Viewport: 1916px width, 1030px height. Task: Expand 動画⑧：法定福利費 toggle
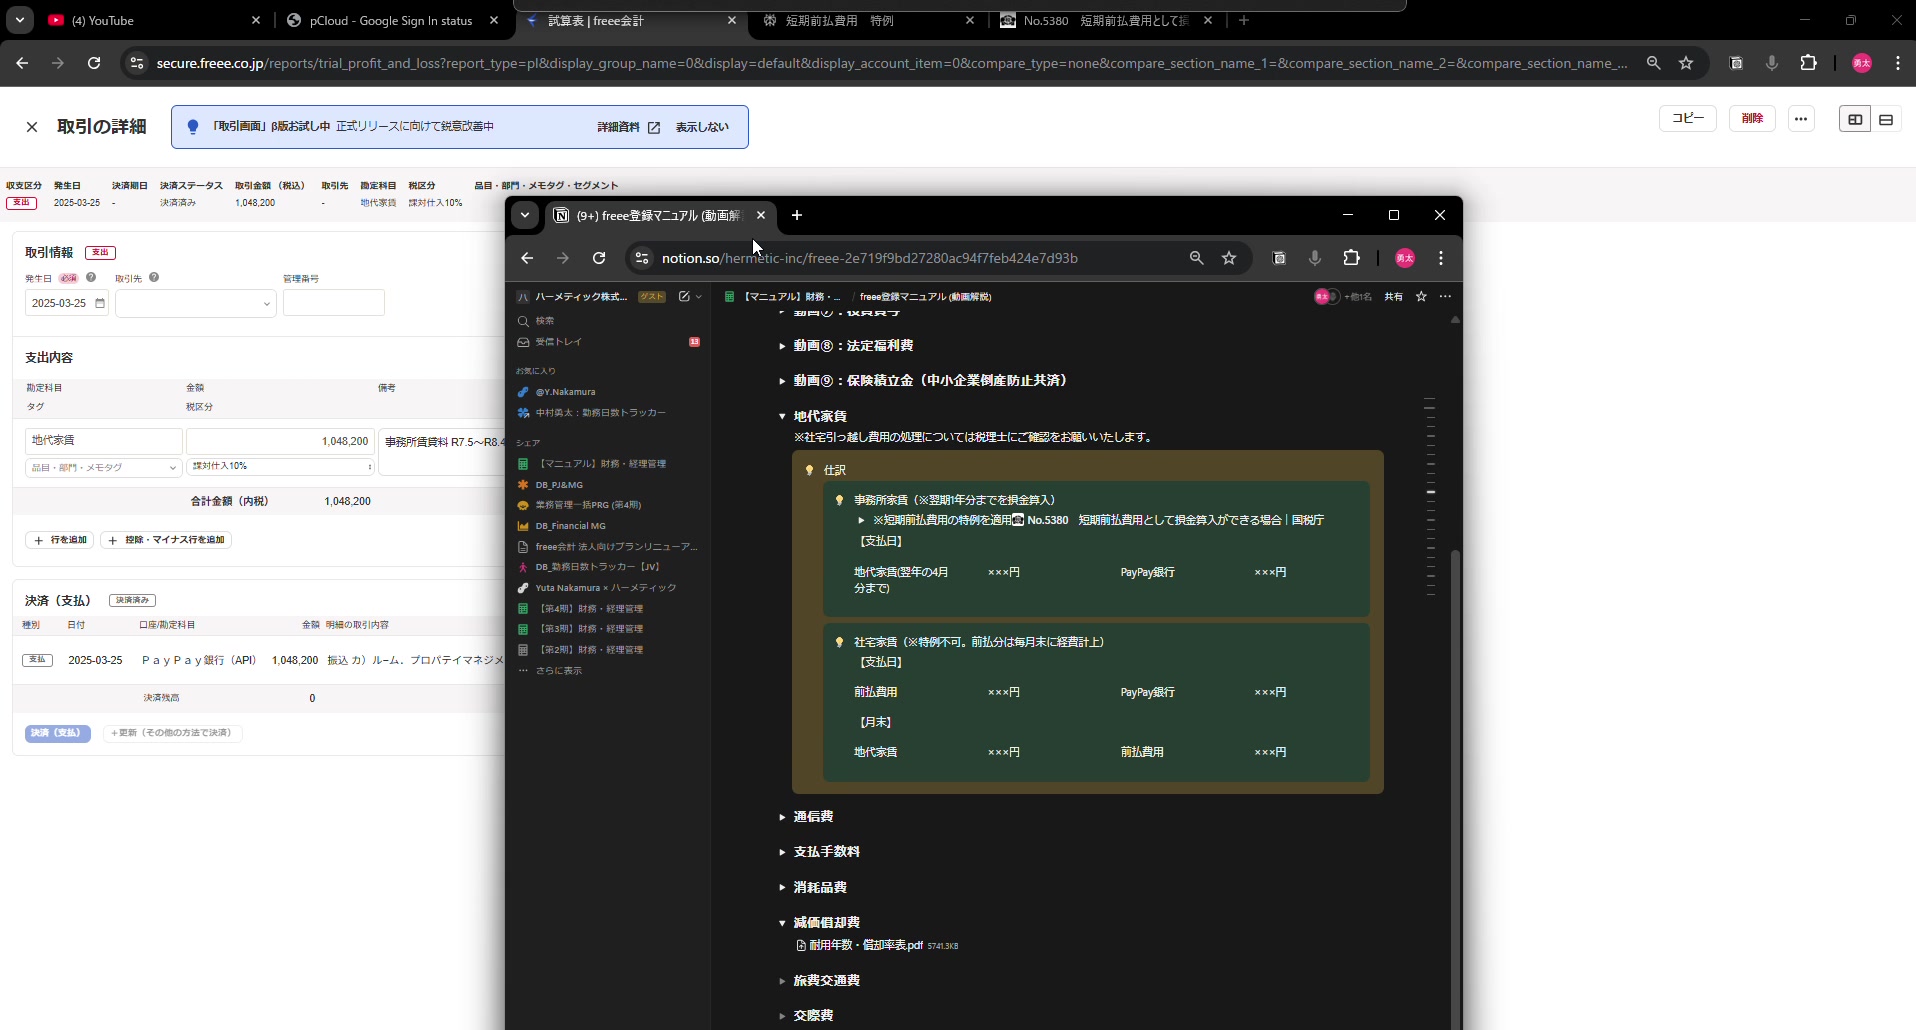782,346
